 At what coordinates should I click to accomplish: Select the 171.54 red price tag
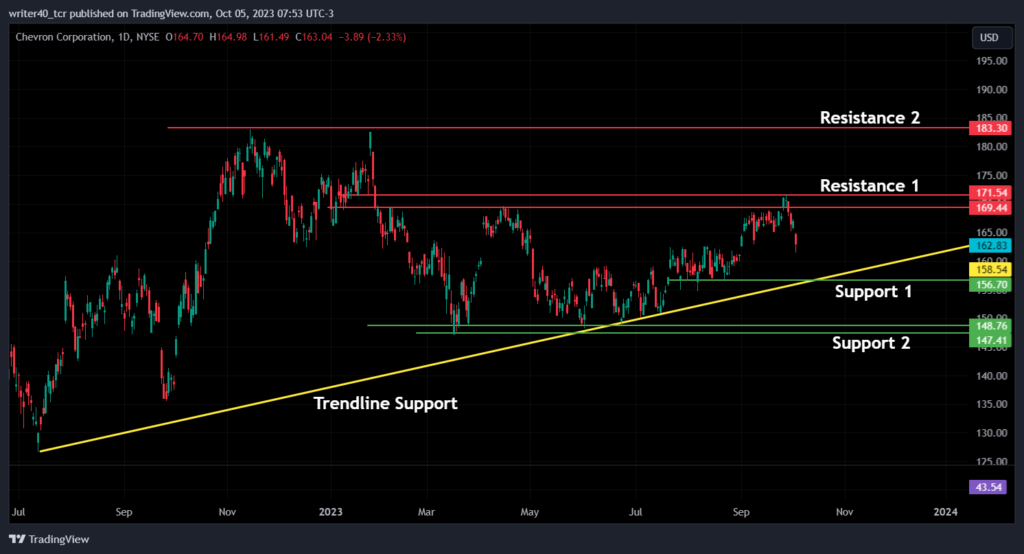click(x=990, y=193)
